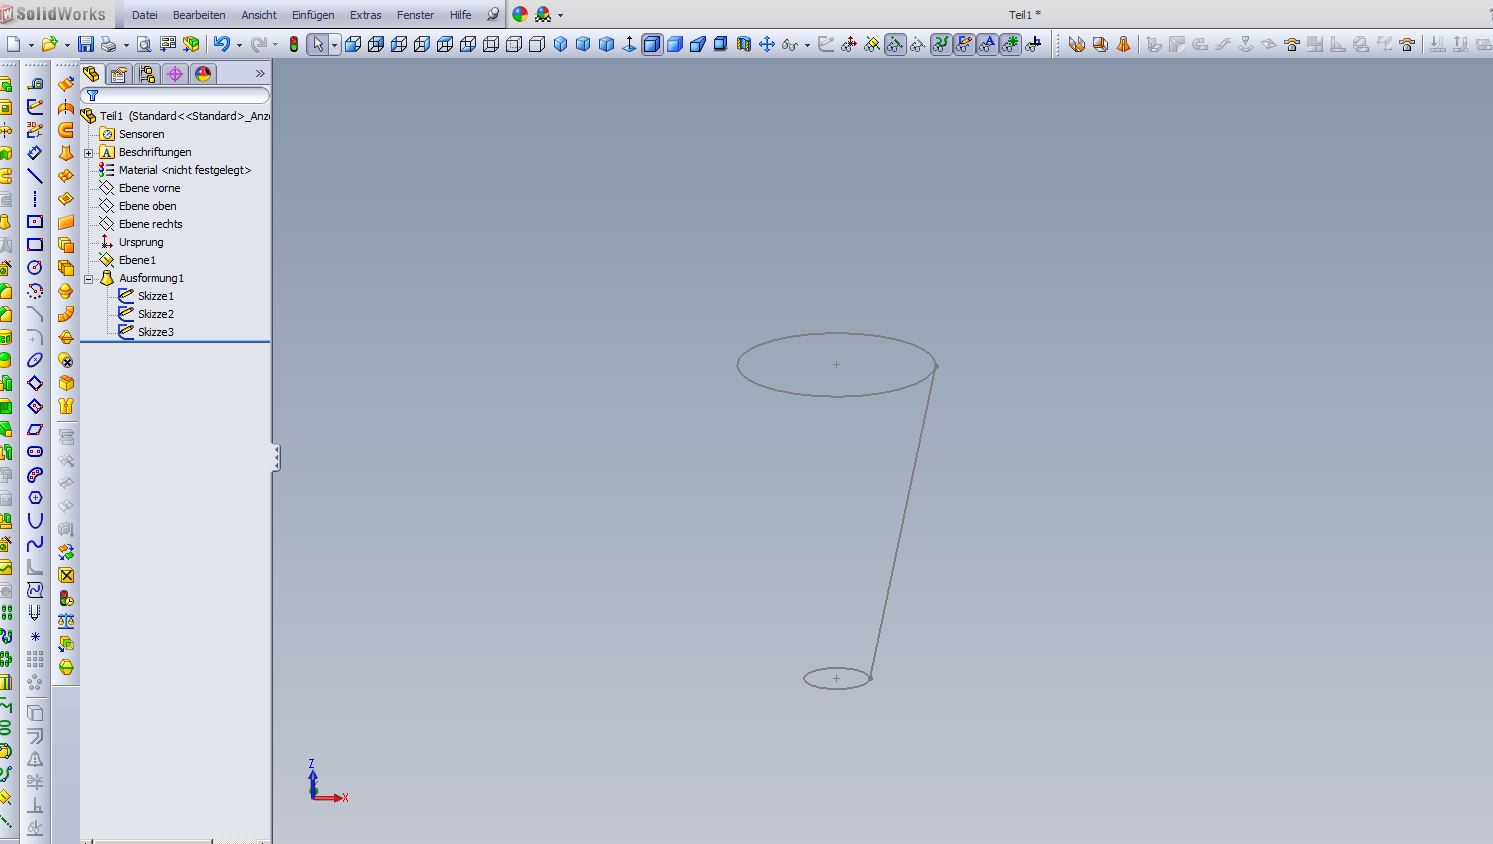Select the Spline sketch tool
This screenshot has height=844, width=1493.
[35, 544]
